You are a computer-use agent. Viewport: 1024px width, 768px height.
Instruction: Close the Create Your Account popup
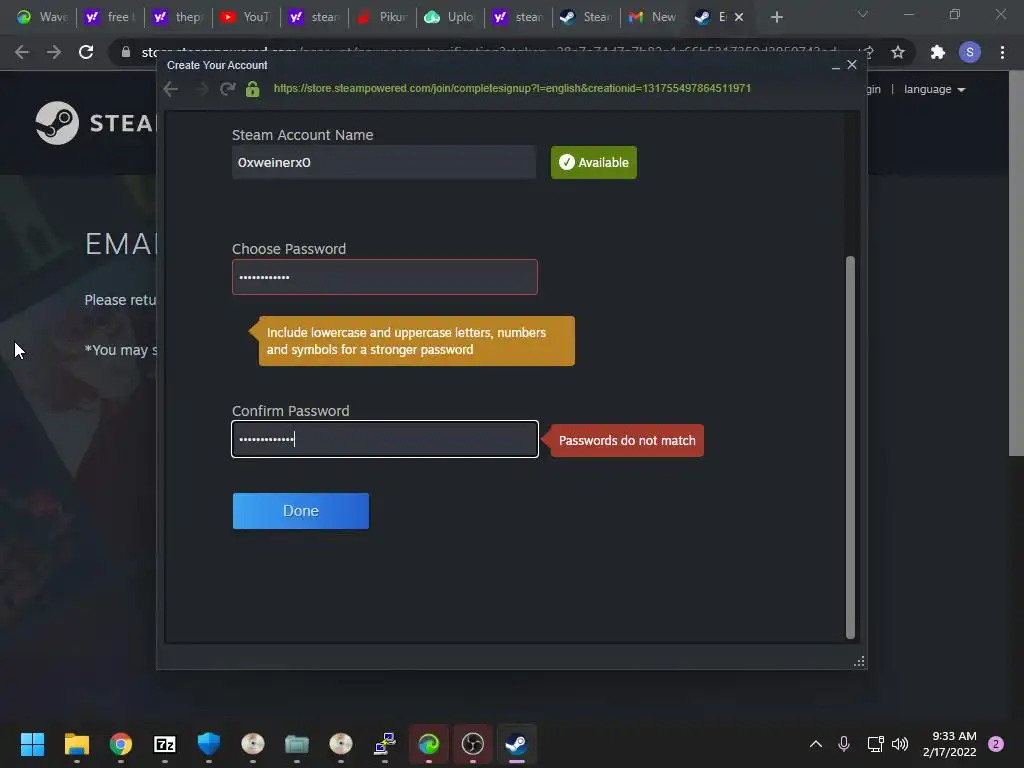[852, 65]
